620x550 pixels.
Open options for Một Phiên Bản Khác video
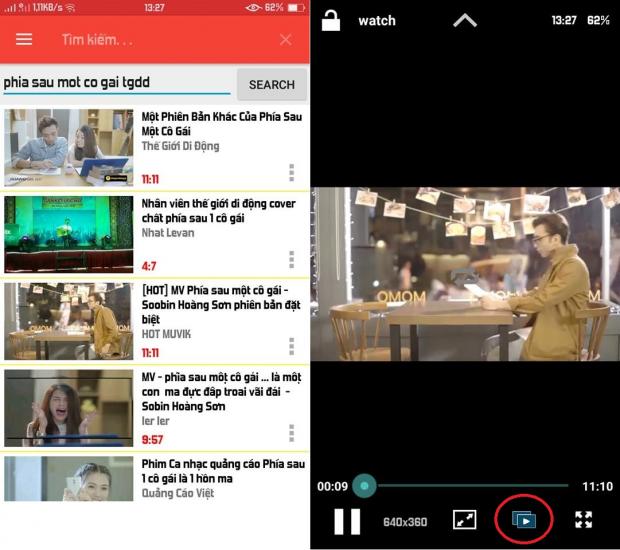[x=292, y=172]
